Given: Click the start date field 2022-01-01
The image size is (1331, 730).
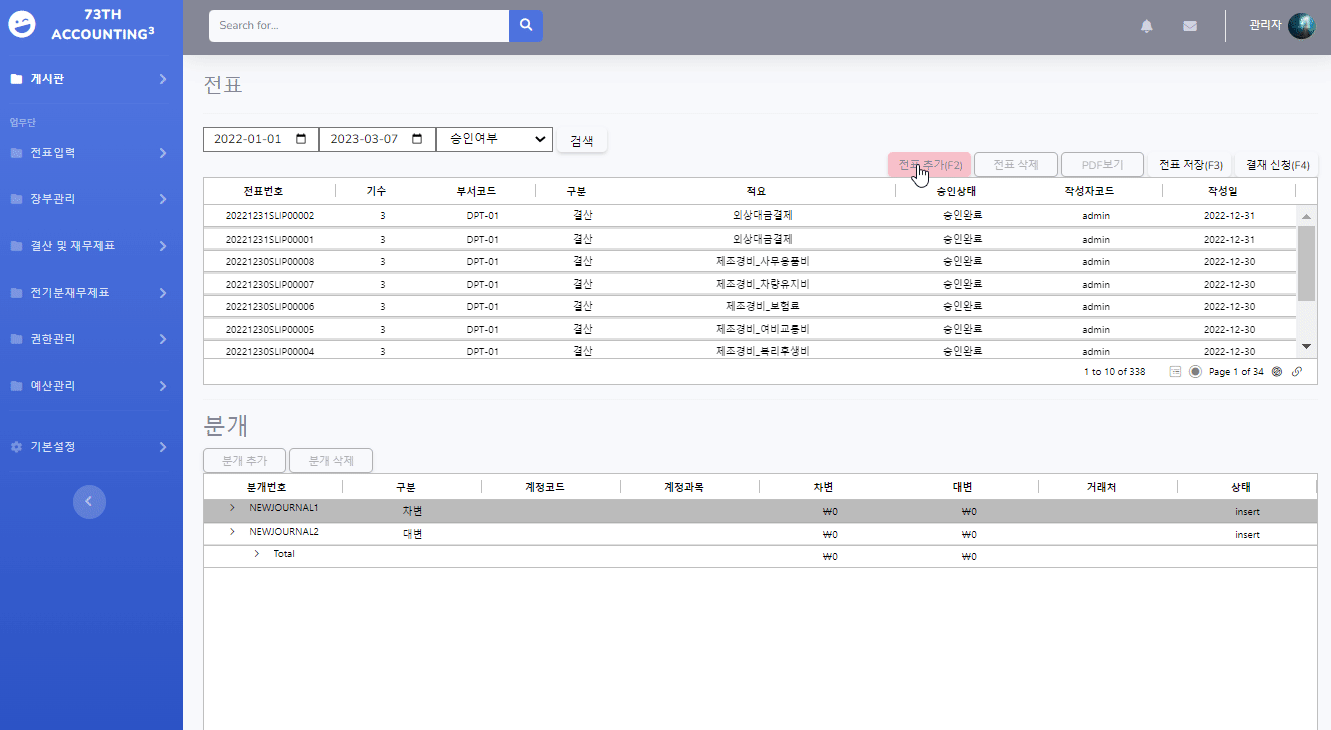Looking at the screenshot, I should [260, 139].
